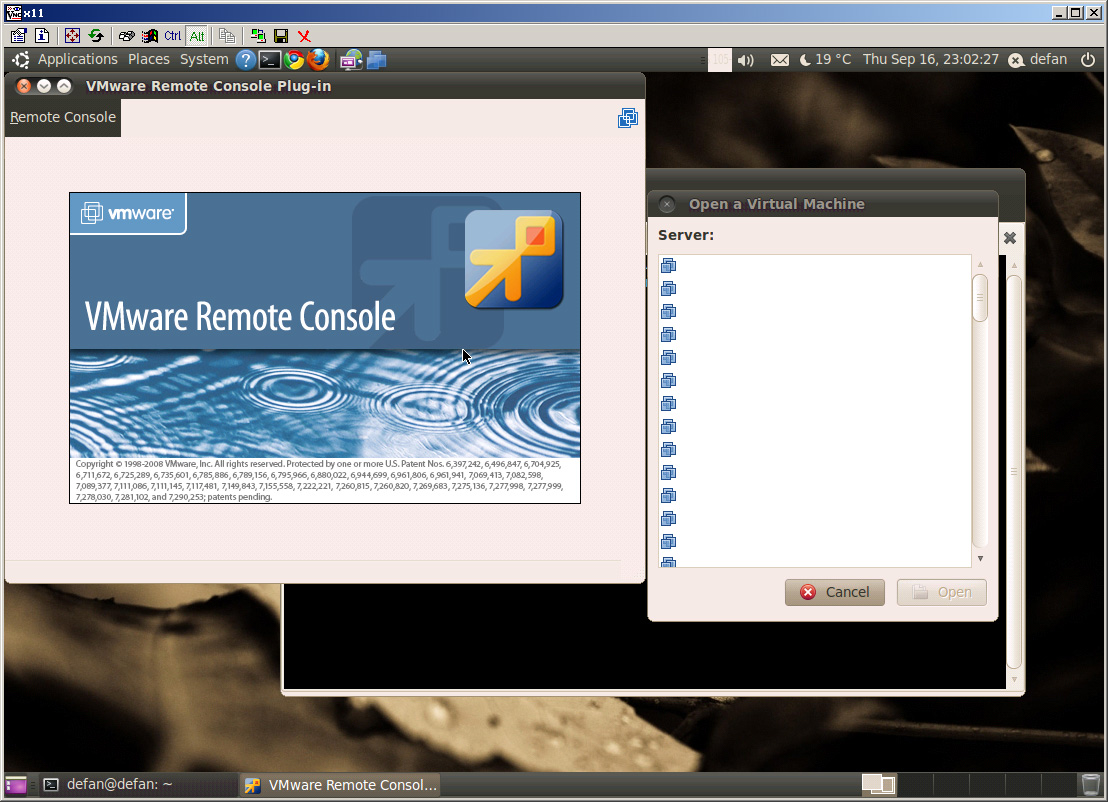Maximize the Remote Console Plug-in window
The height and width of the screenshot is (802, 1108).
64,86
